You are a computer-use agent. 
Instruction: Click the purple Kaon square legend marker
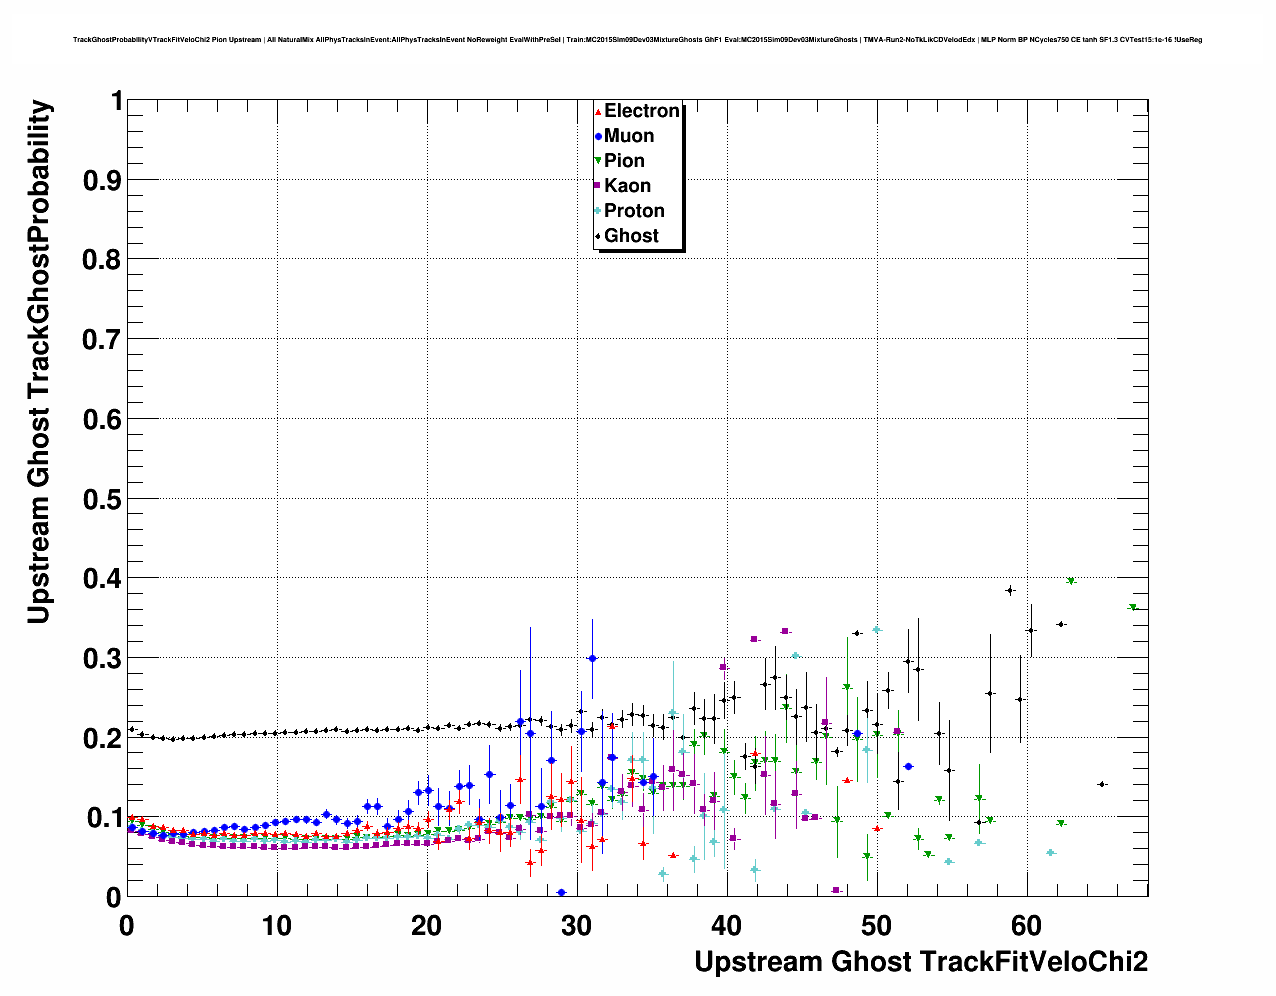point(598,186)
